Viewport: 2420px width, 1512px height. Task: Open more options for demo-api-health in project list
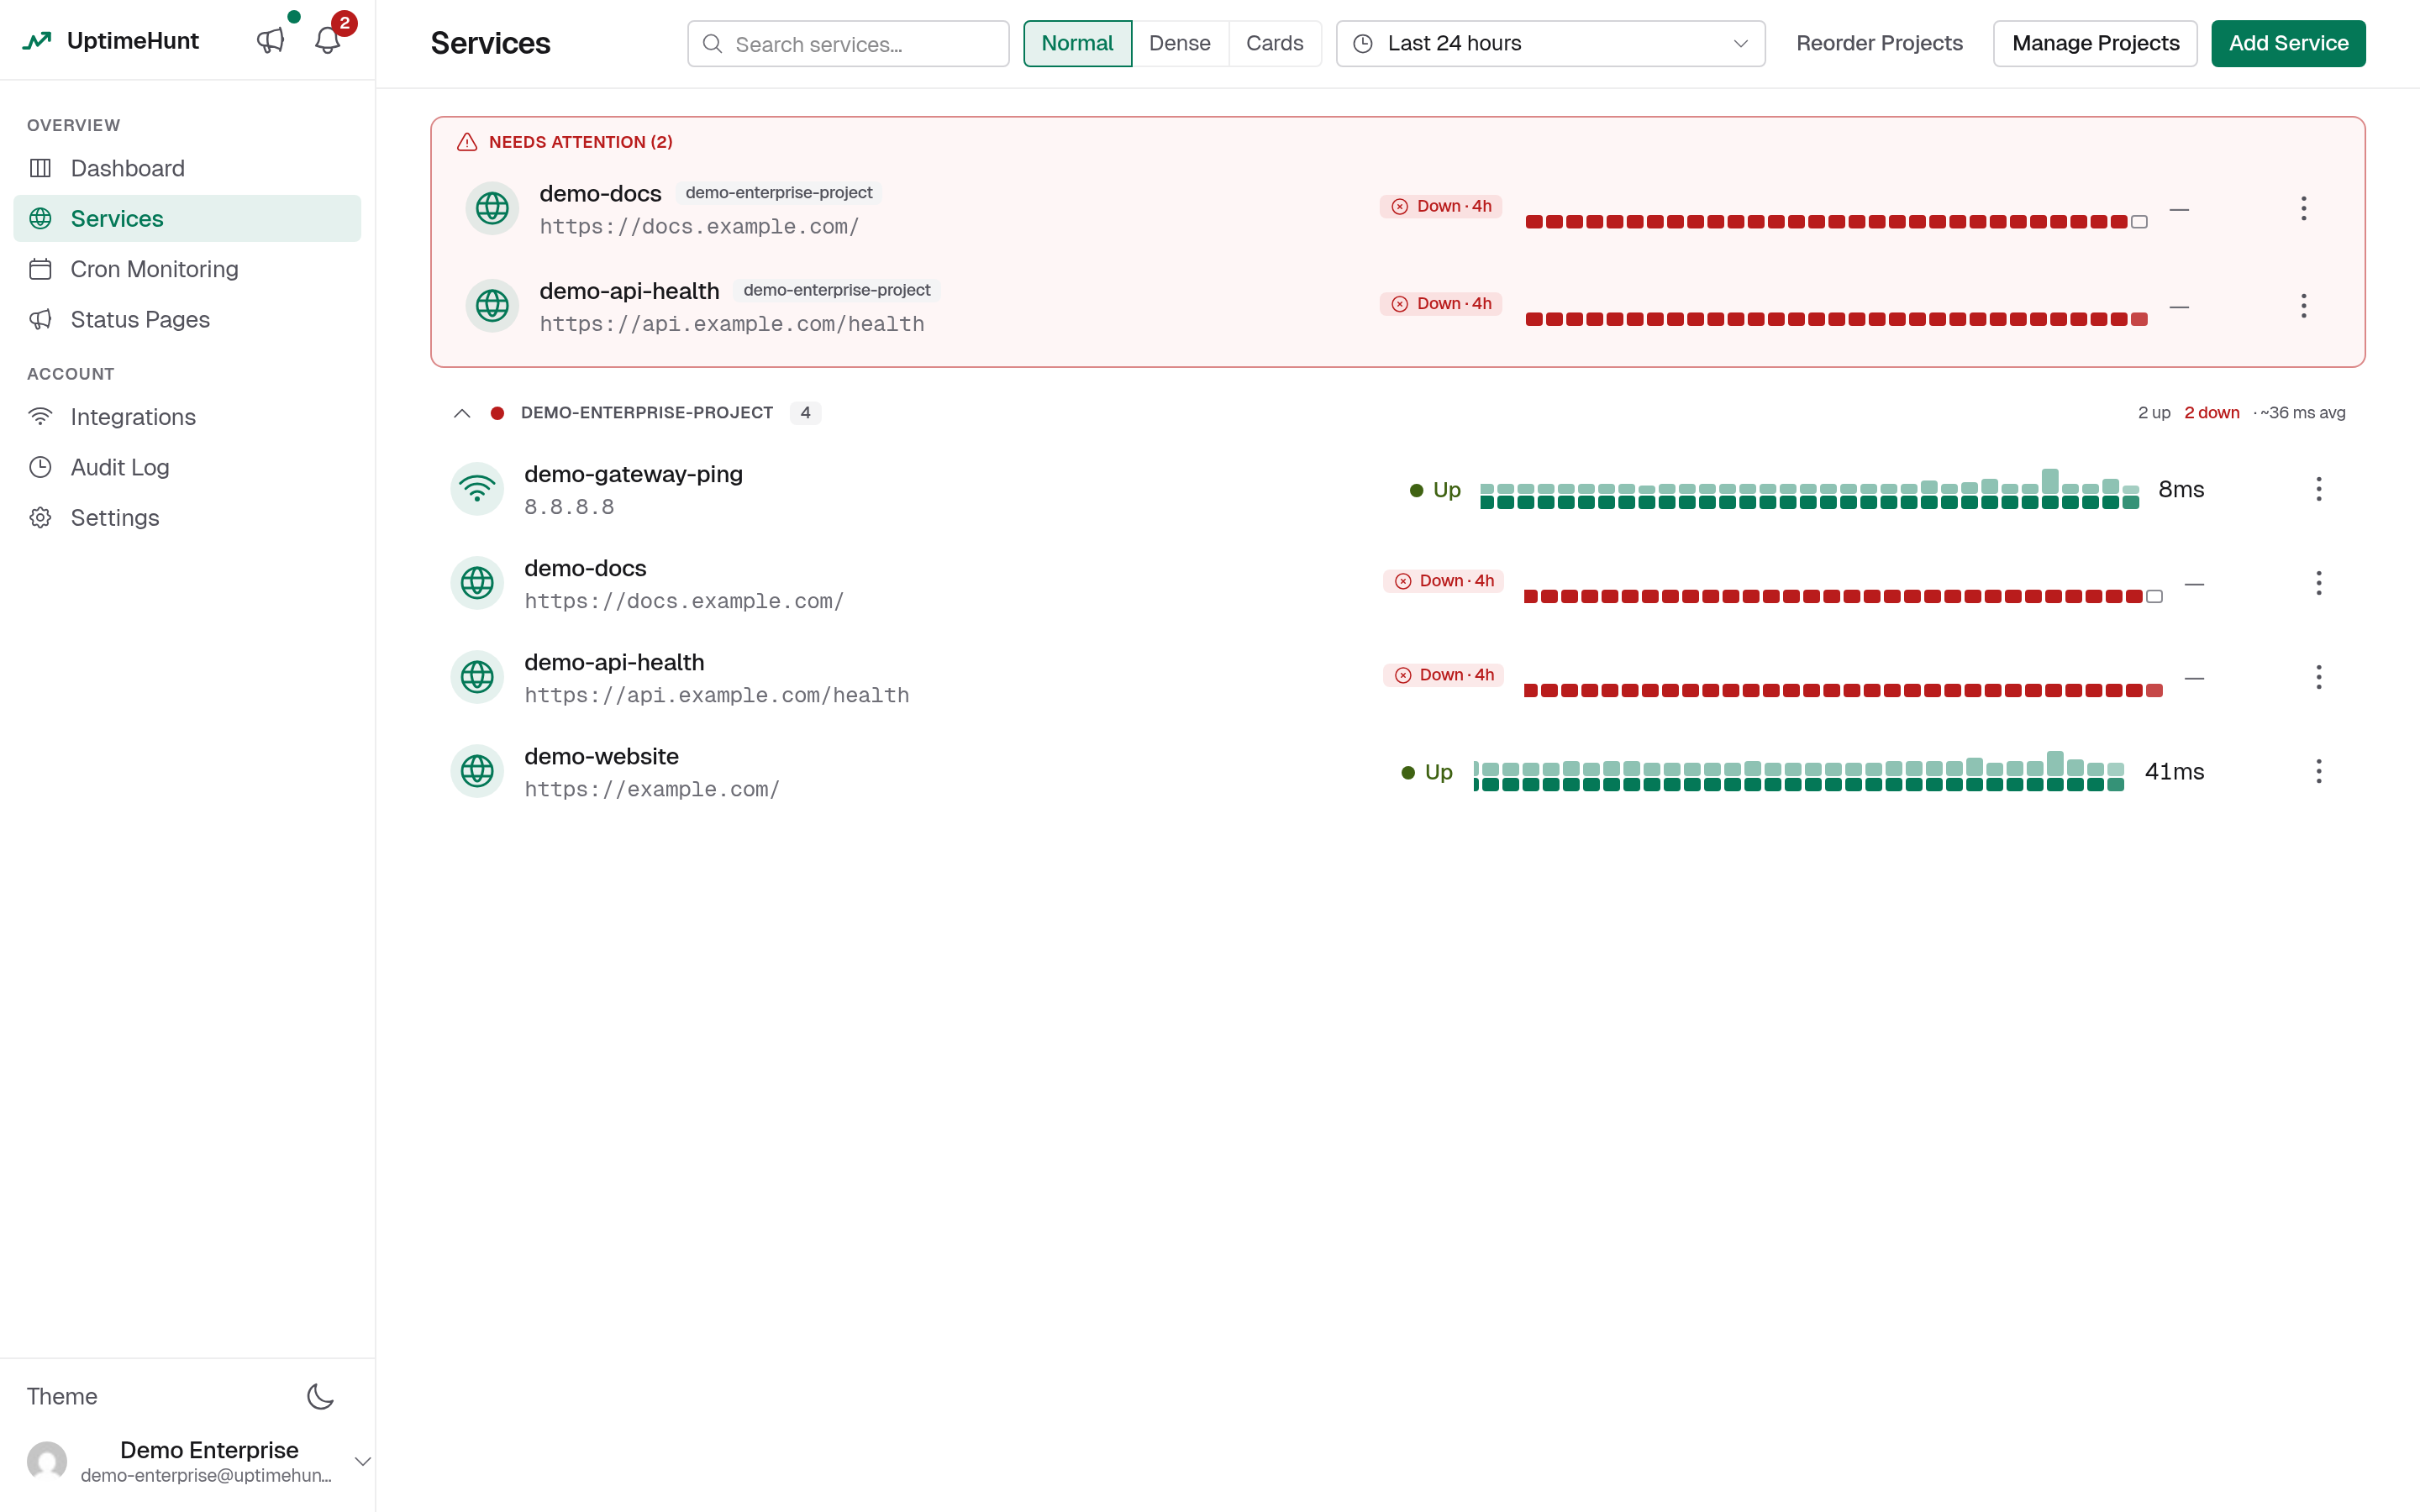(x=2319, y=677)
